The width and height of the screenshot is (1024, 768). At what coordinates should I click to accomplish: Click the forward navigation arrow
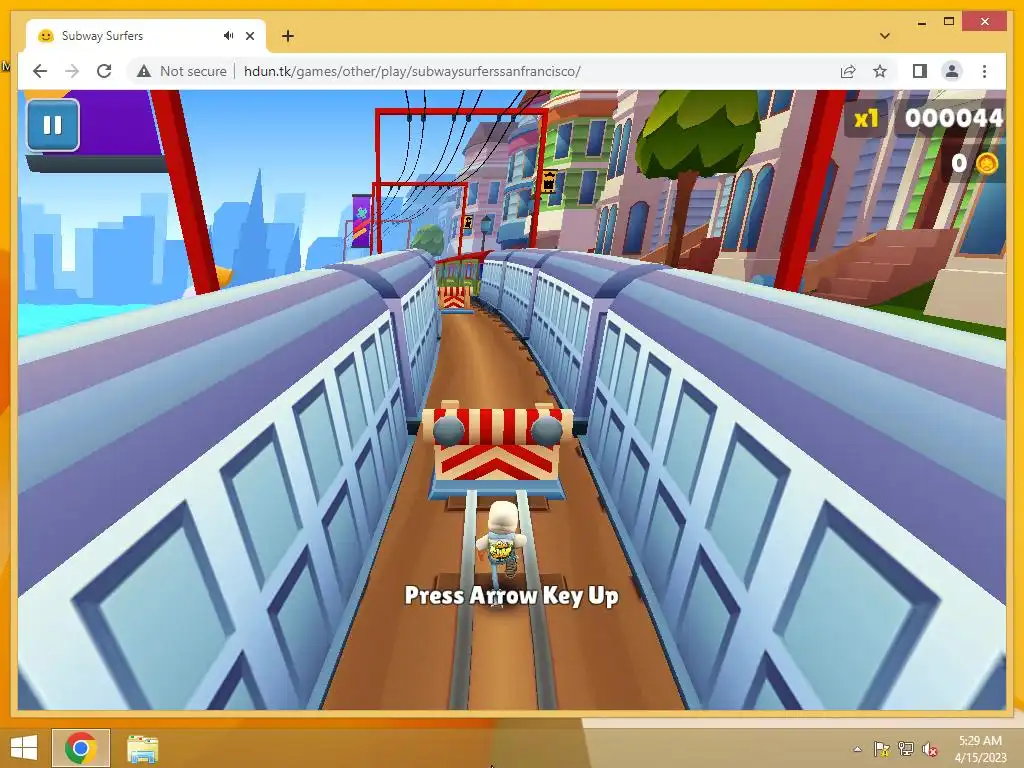pyautogui.click(x=72, y=71)
